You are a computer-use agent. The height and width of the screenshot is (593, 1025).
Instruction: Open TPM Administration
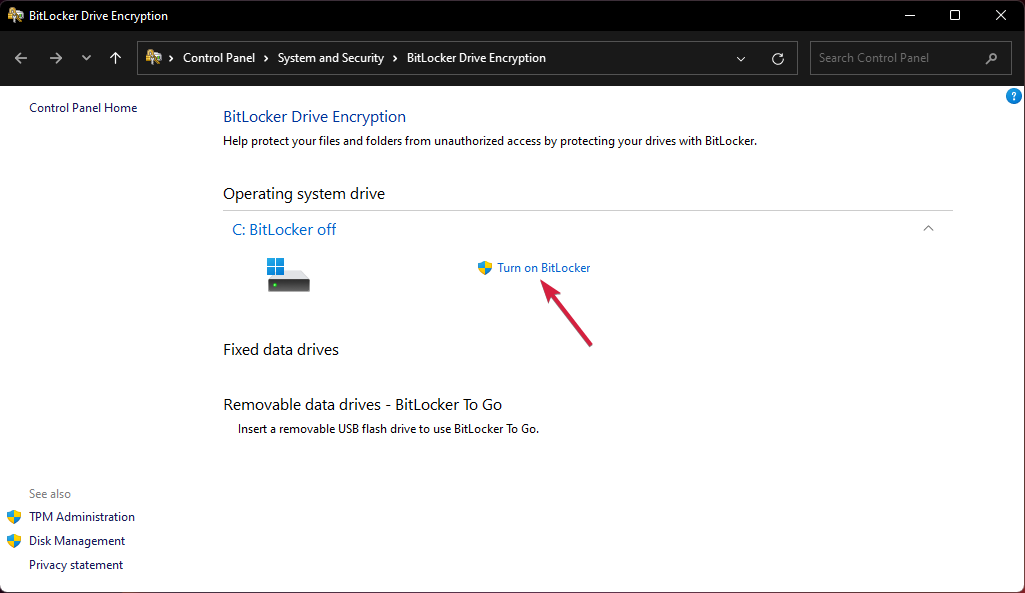click(81, 516)
